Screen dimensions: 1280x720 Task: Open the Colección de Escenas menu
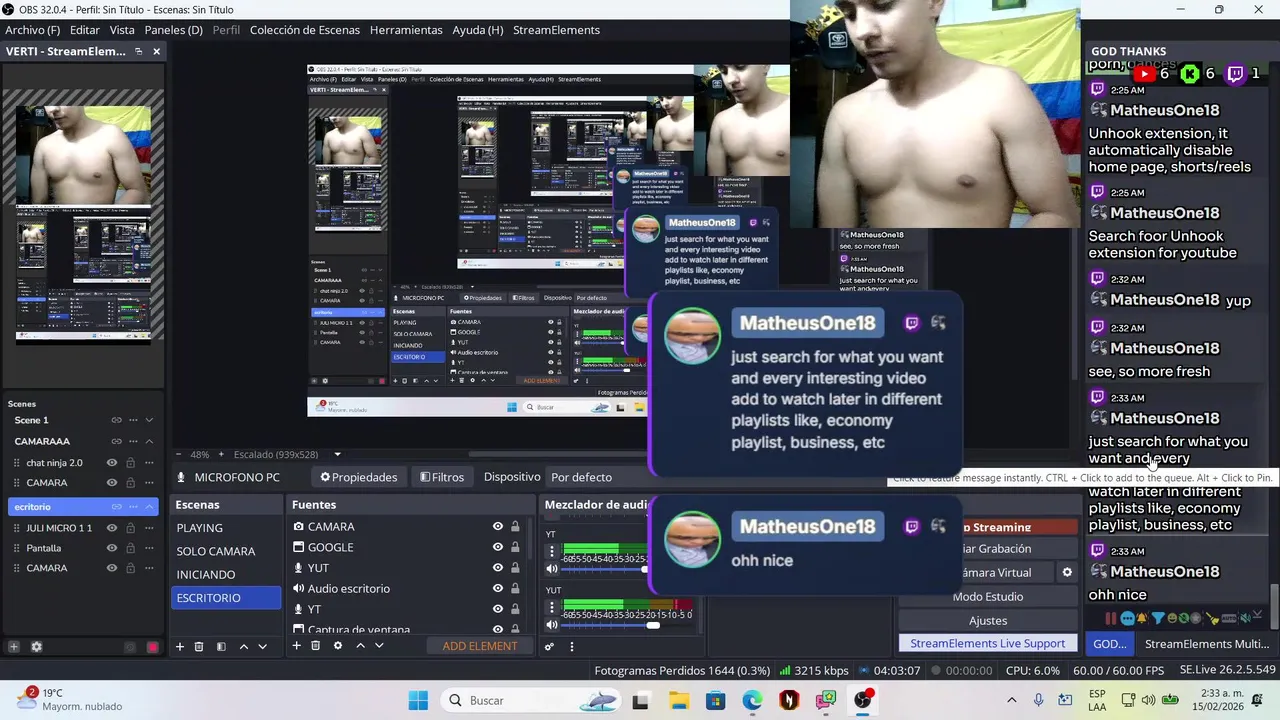point(305,30)
